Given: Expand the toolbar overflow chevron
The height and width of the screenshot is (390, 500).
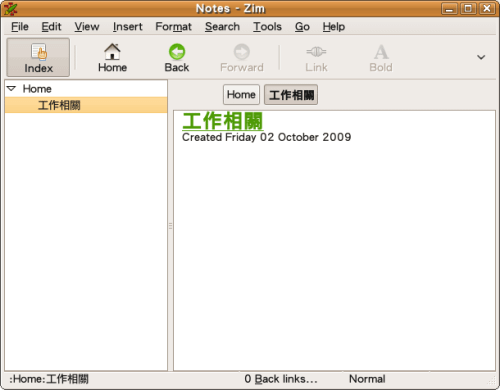Looking at the screenshot, I should [481, 57].
